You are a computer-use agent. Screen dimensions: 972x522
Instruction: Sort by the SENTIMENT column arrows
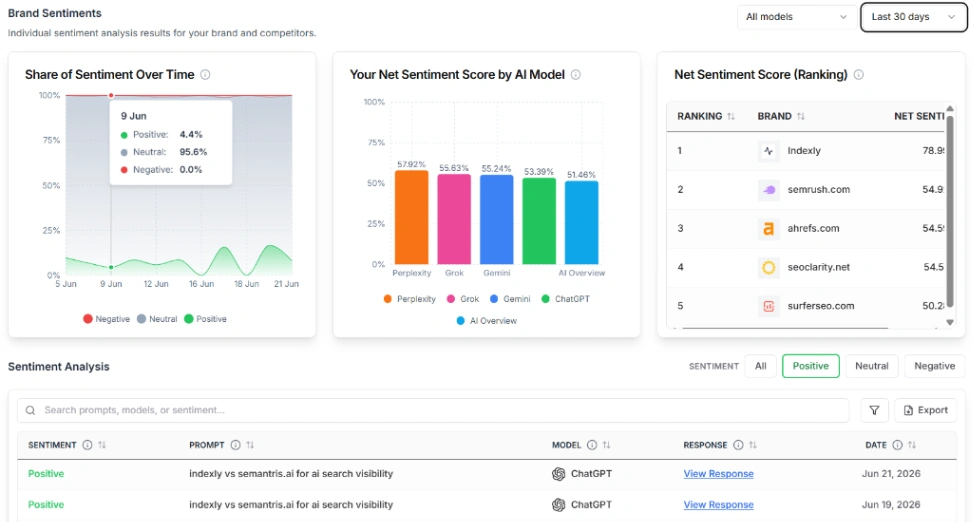point(102,445)
